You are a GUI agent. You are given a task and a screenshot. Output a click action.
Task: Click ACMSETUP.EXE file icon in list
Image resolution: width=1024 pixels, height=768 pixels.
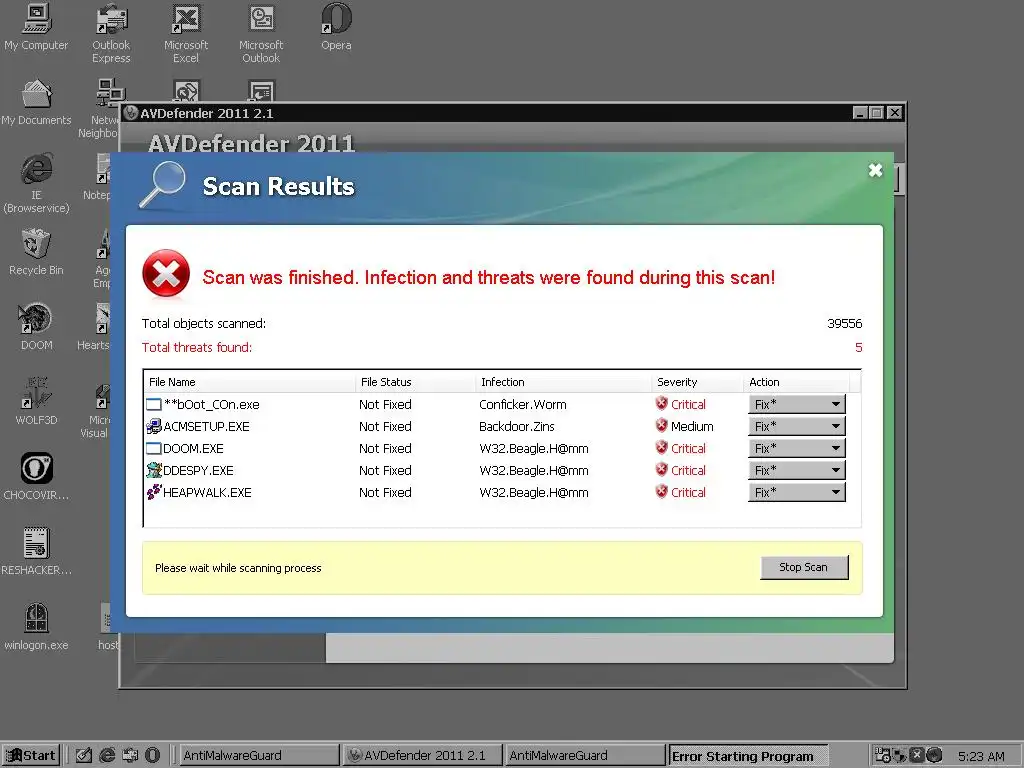pos(154,426)
